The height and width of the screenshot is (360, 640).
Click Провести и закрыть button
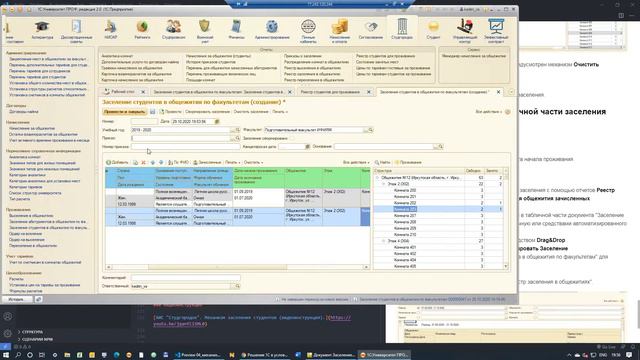click(x=124, y=111)
